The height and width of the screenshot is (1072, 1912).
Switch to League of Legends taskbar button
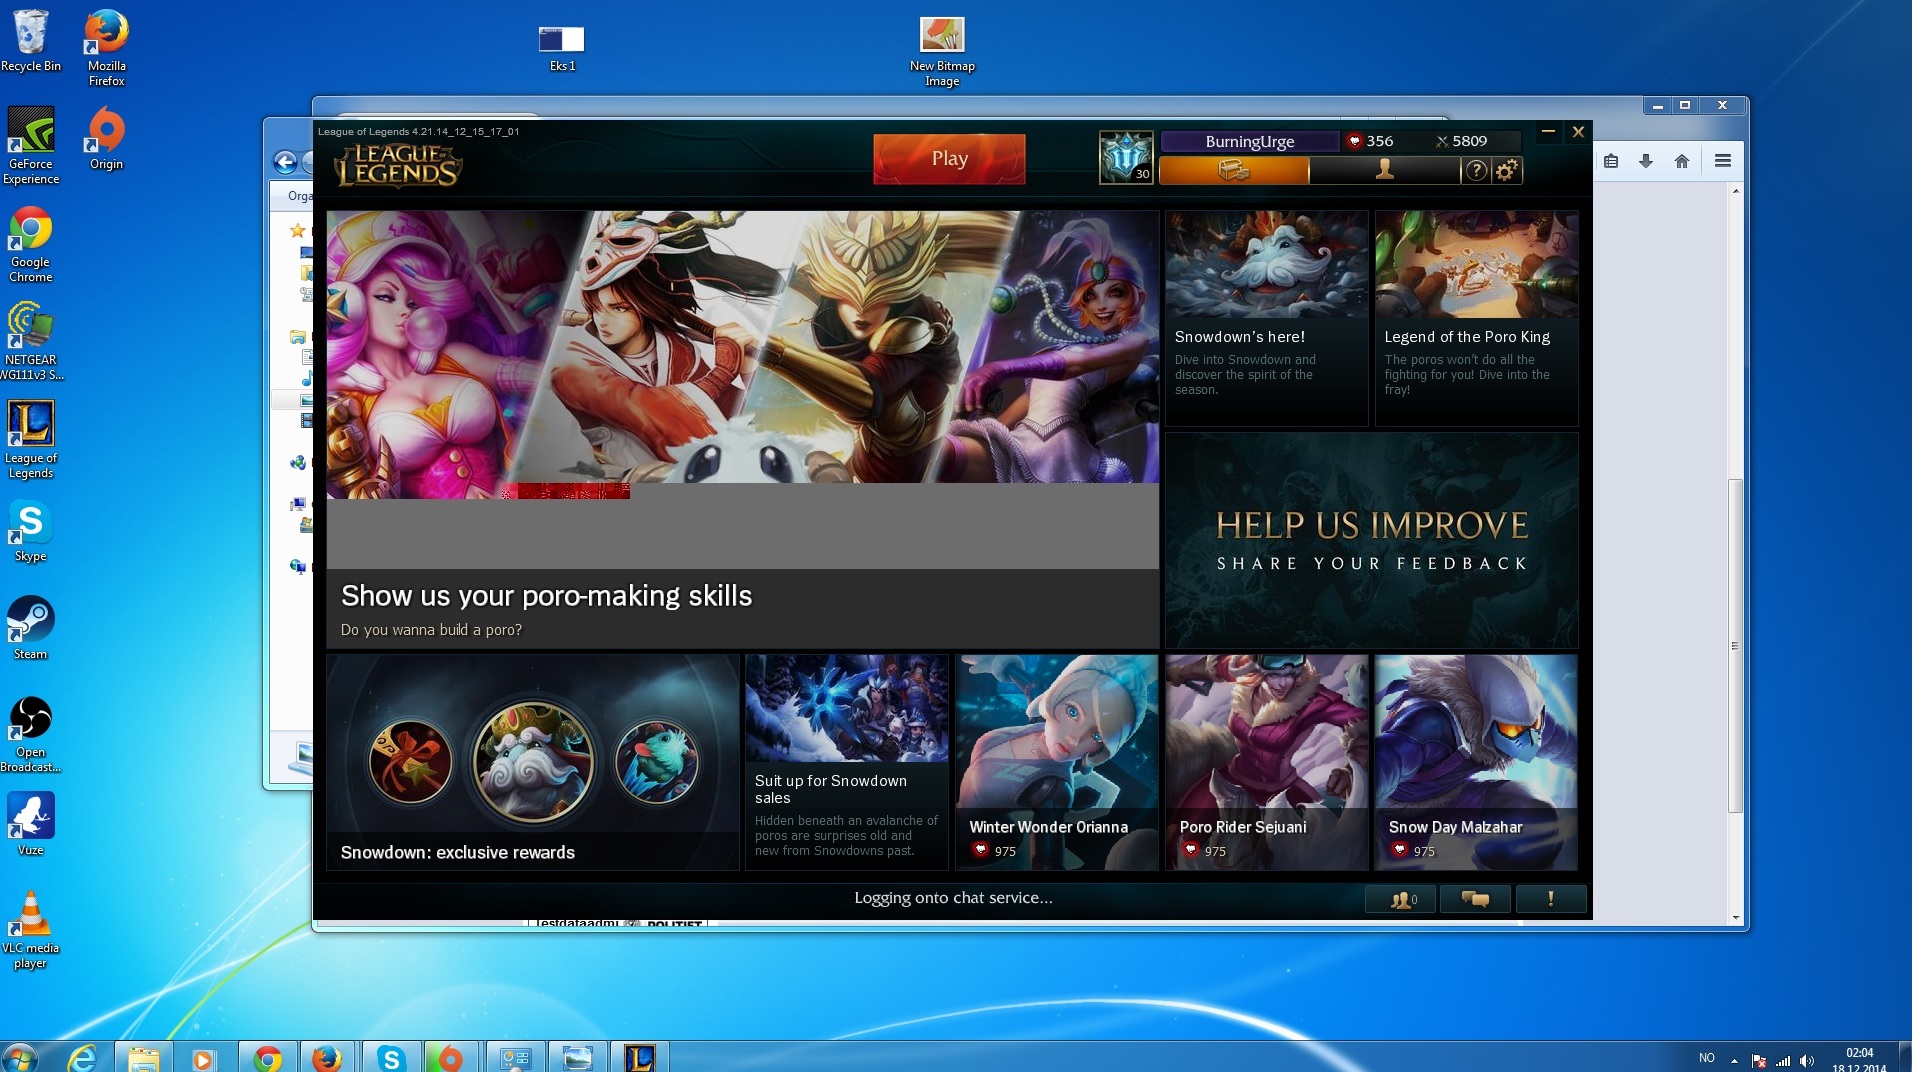[640, 1057]
